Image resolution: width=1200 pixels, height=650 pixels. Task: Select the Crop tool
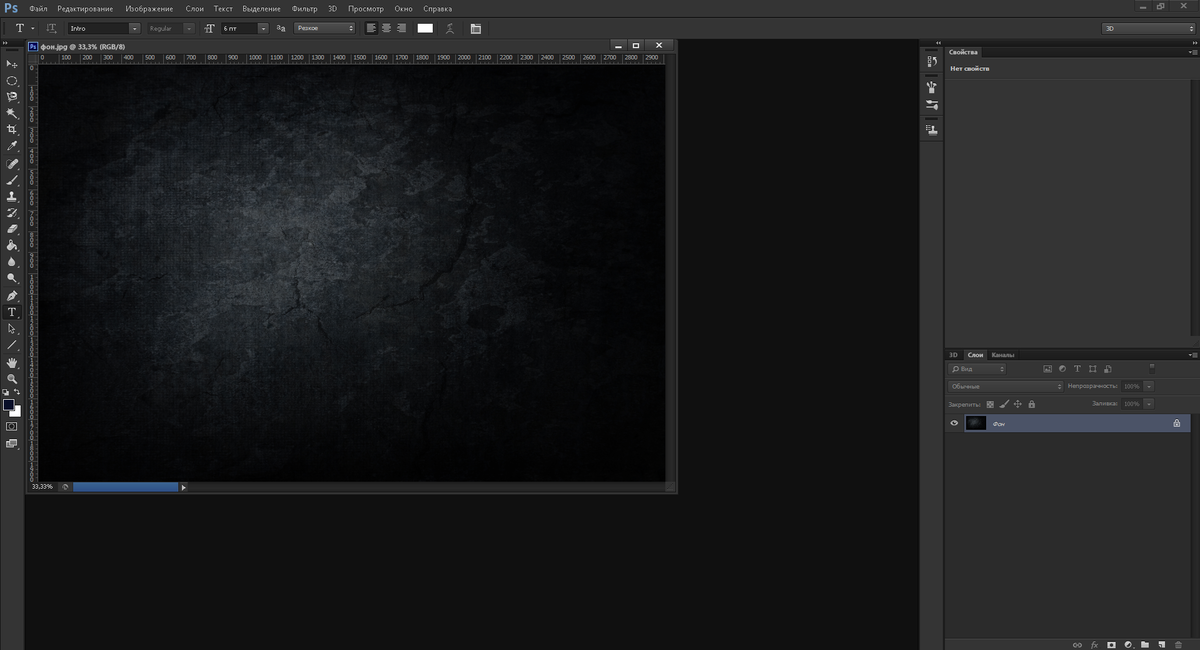pos(12,130)
